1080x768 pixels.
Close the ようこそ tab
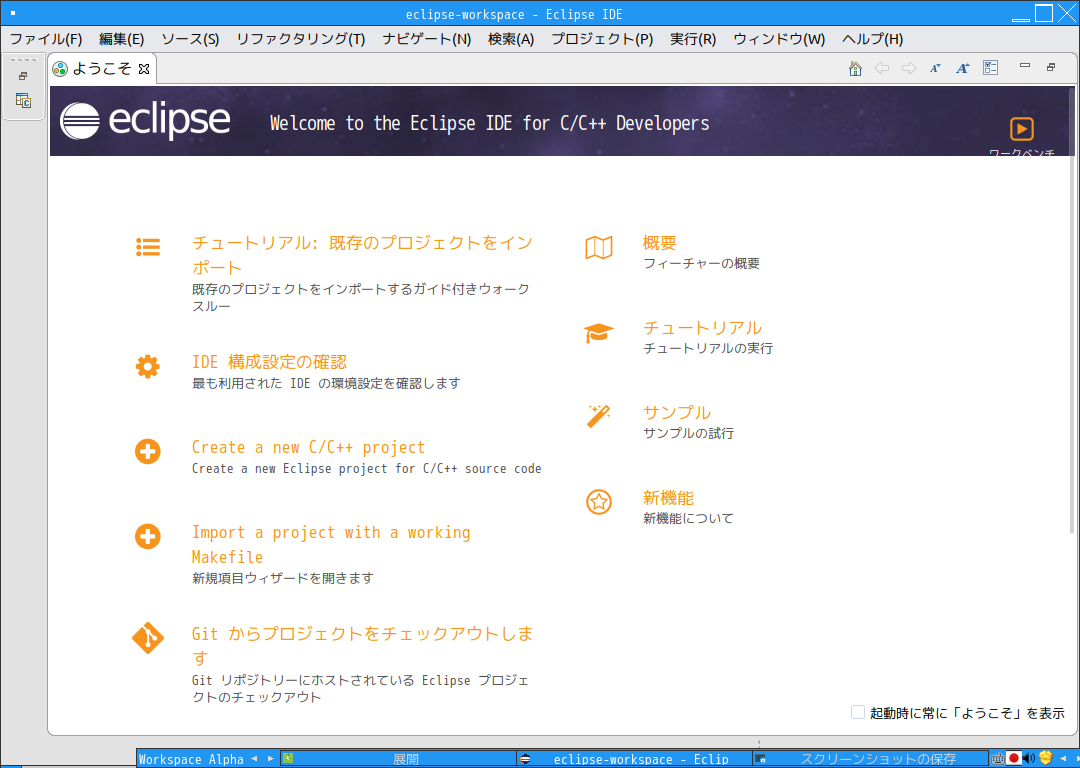pyautogui.click(x=143, y=69)
